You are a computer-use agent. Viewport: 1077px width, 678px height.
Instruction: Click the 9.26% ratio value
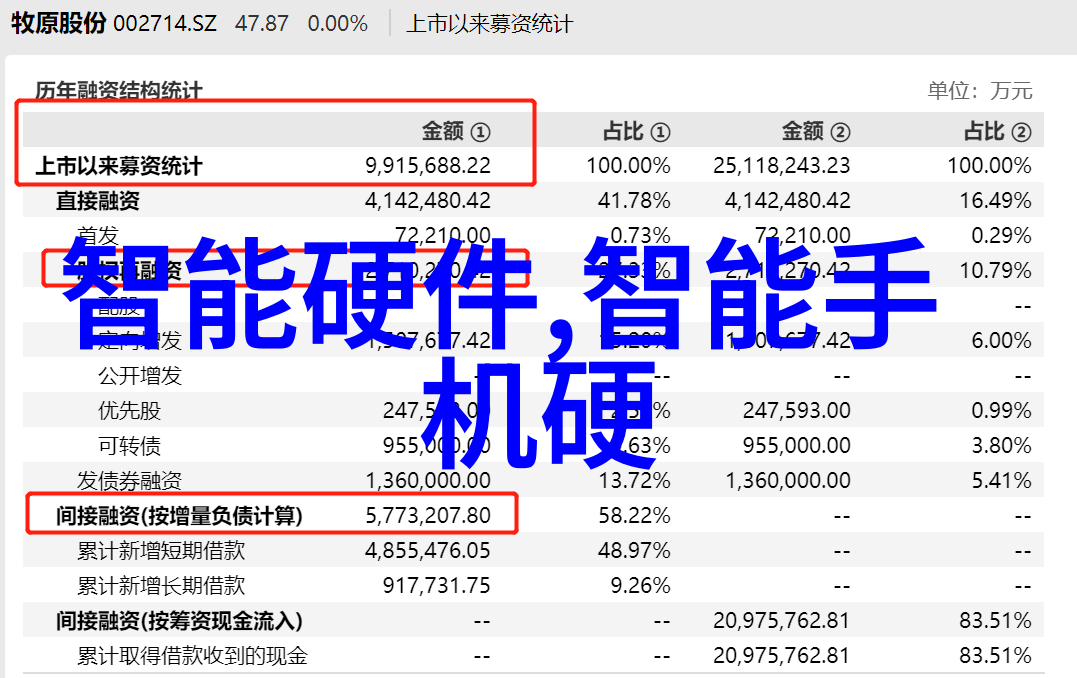pyautogui.click(x=640, y=586)
